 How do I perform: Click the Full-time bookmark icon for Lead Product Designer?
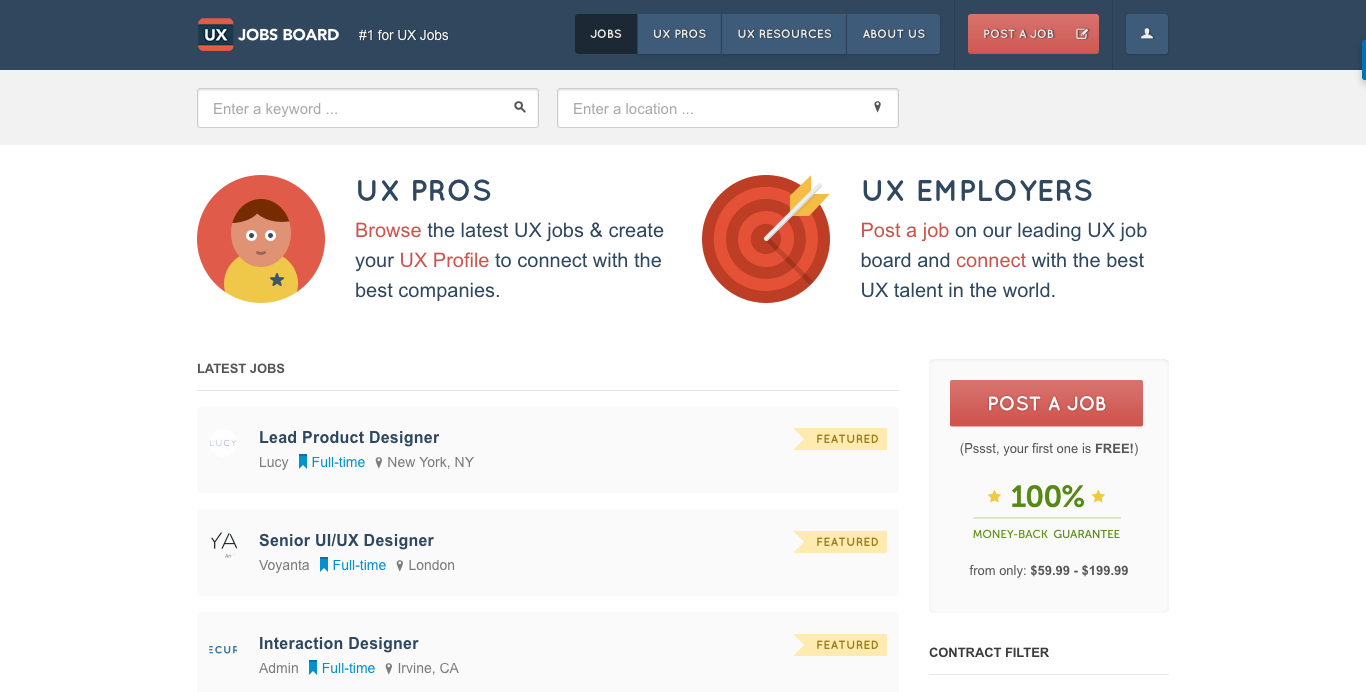point(305,461)
